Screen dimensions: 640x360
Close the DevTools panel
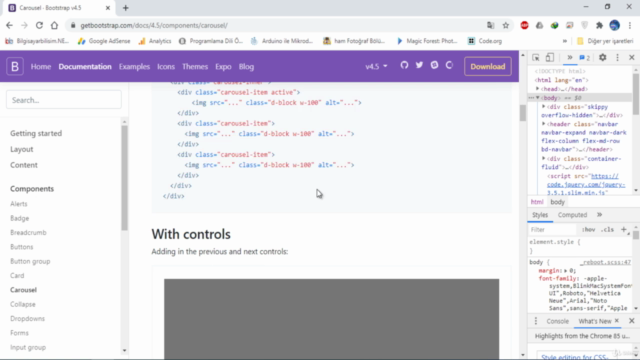click(x=631, y=58)
